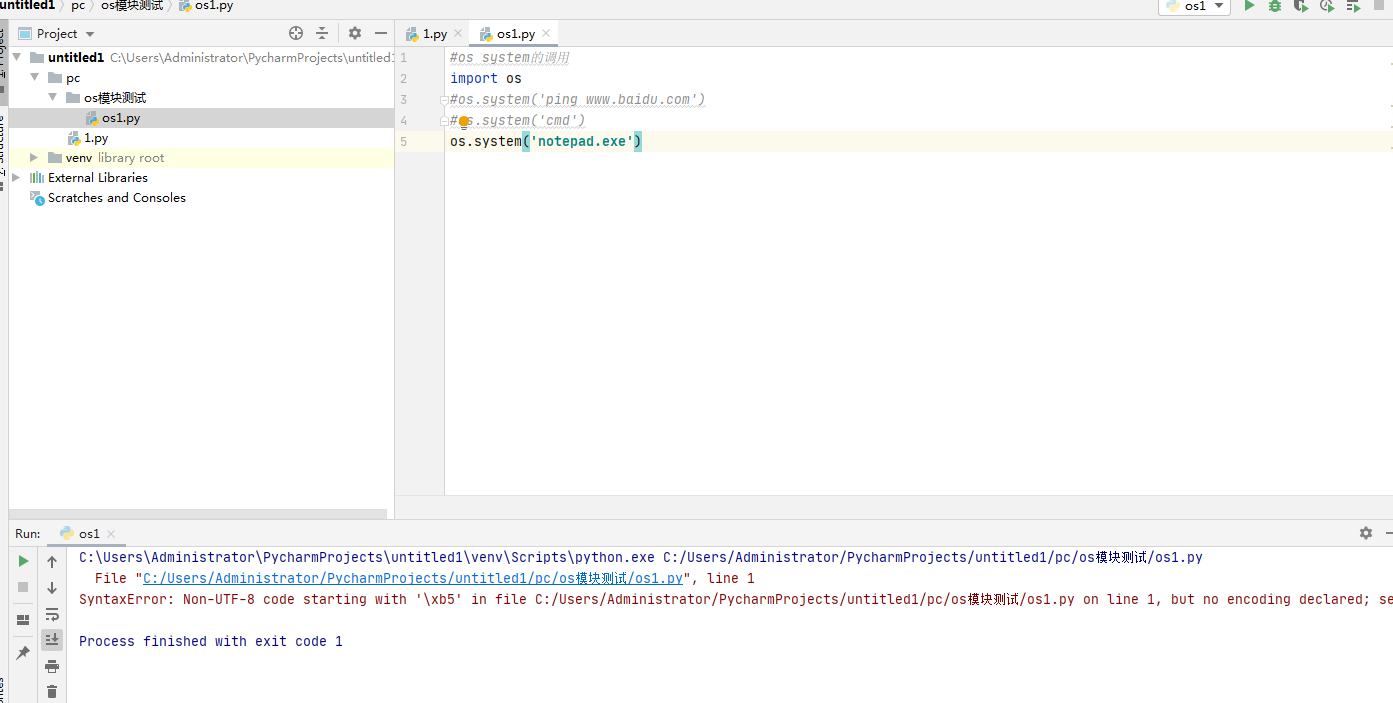
Task: Click the Stop button in Run panel
Action: 23,587
